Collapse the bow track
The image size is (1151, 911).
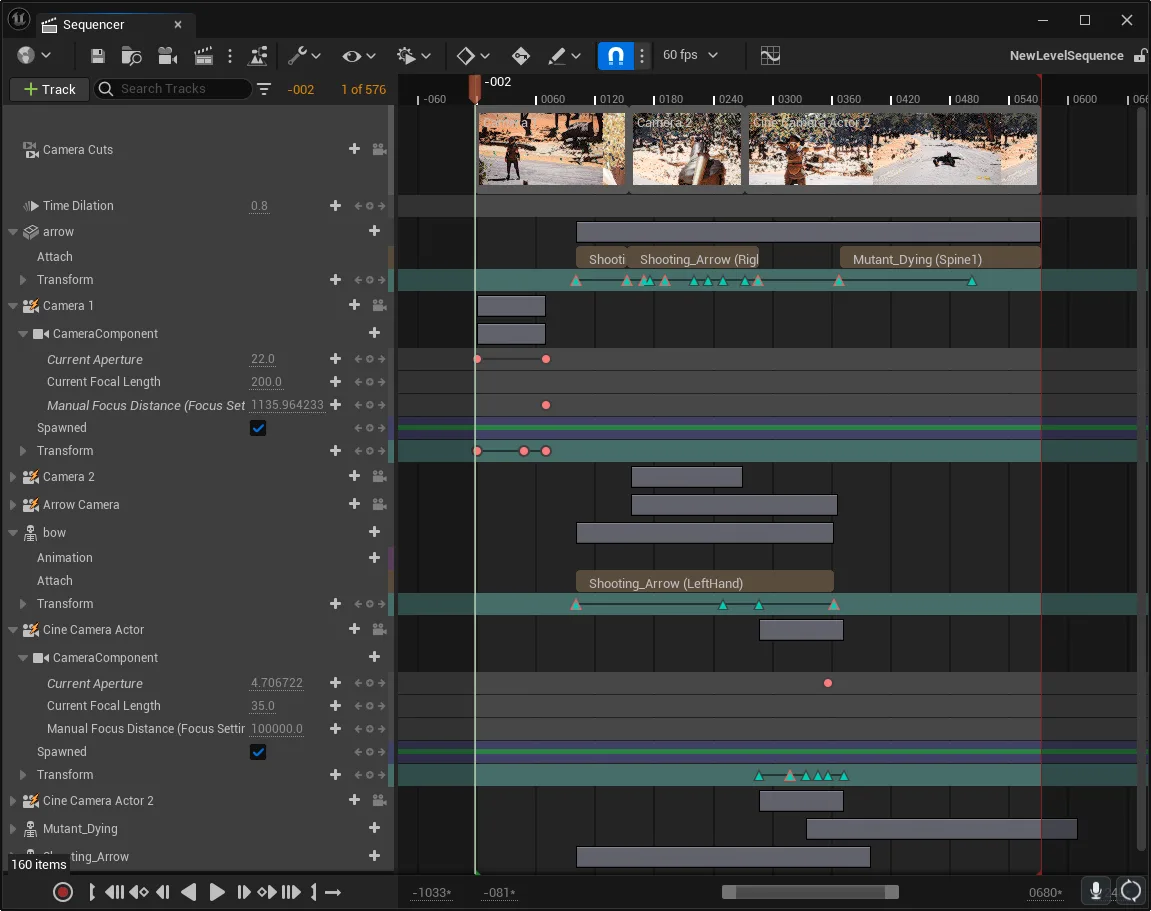(x=12, y=532)
